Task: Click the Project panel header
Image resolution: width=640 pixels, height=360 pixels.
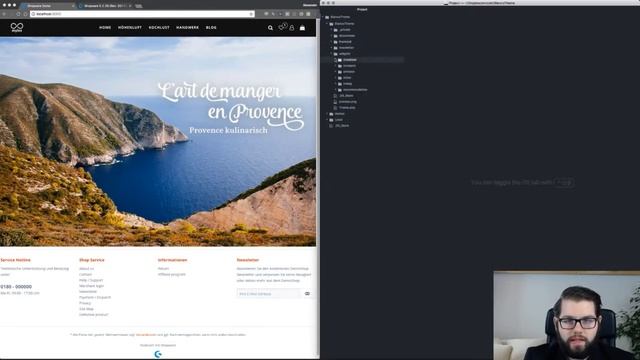Action: click(x=362, y=9)
